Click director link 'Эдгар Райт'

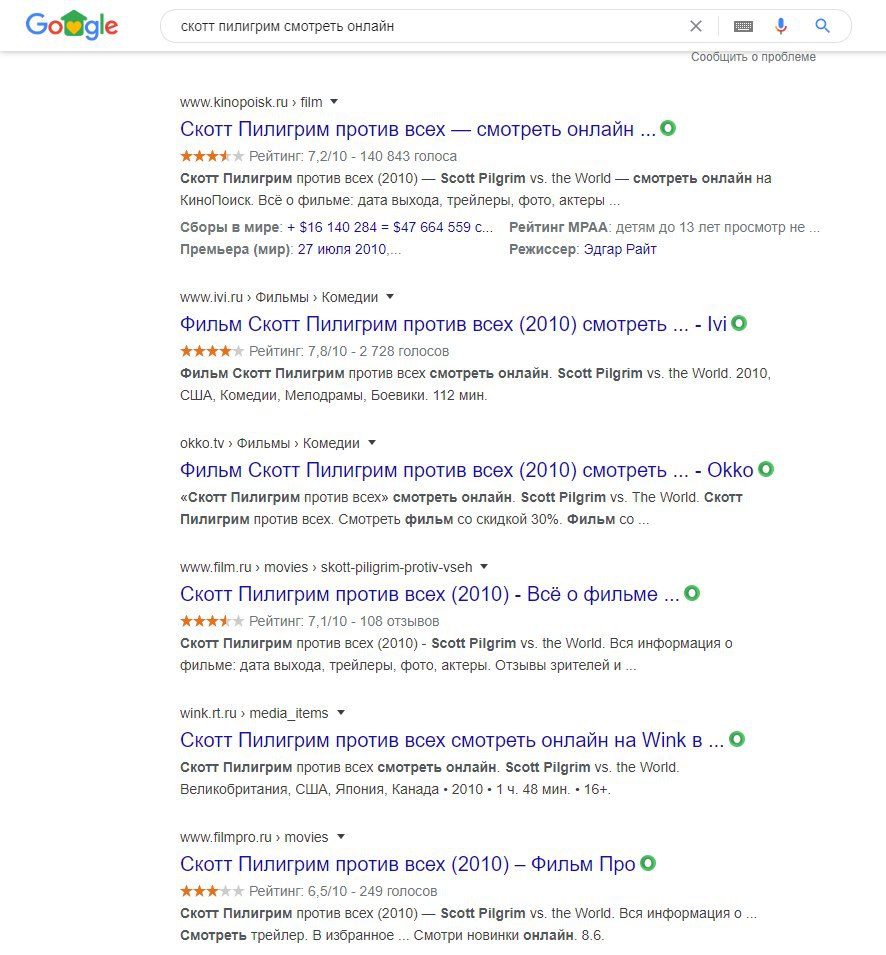620,249
